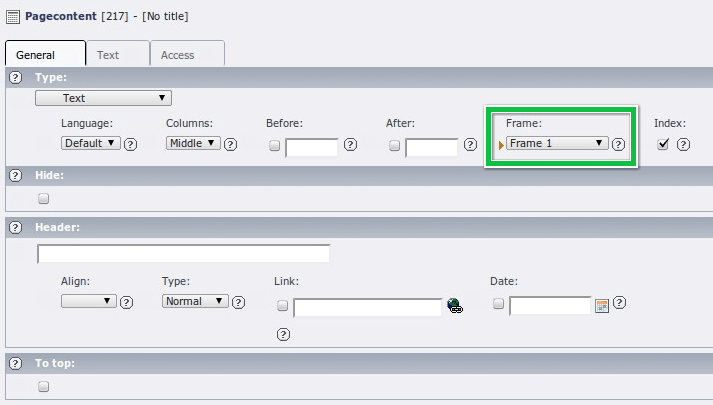The width and height of the screenshot is (713, 405).
Task: Open the Frame dropdown
Action: tap(557, 144)
